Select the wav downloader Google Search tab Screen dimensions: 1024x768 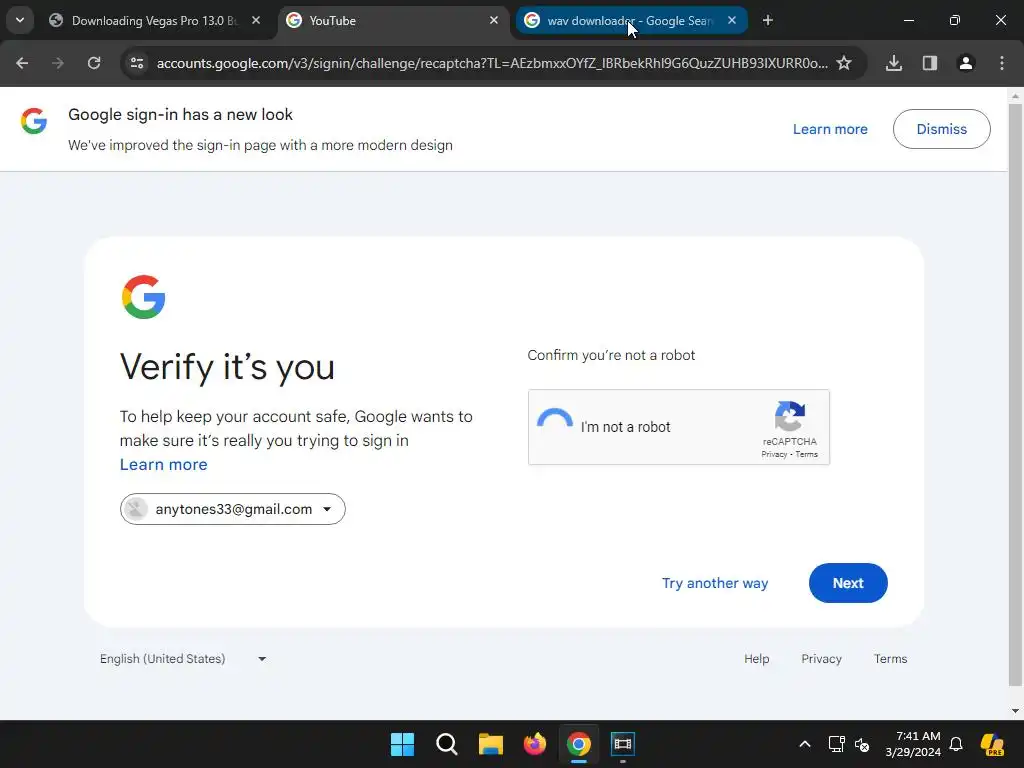pyautogui.click(x=631, y=21)
